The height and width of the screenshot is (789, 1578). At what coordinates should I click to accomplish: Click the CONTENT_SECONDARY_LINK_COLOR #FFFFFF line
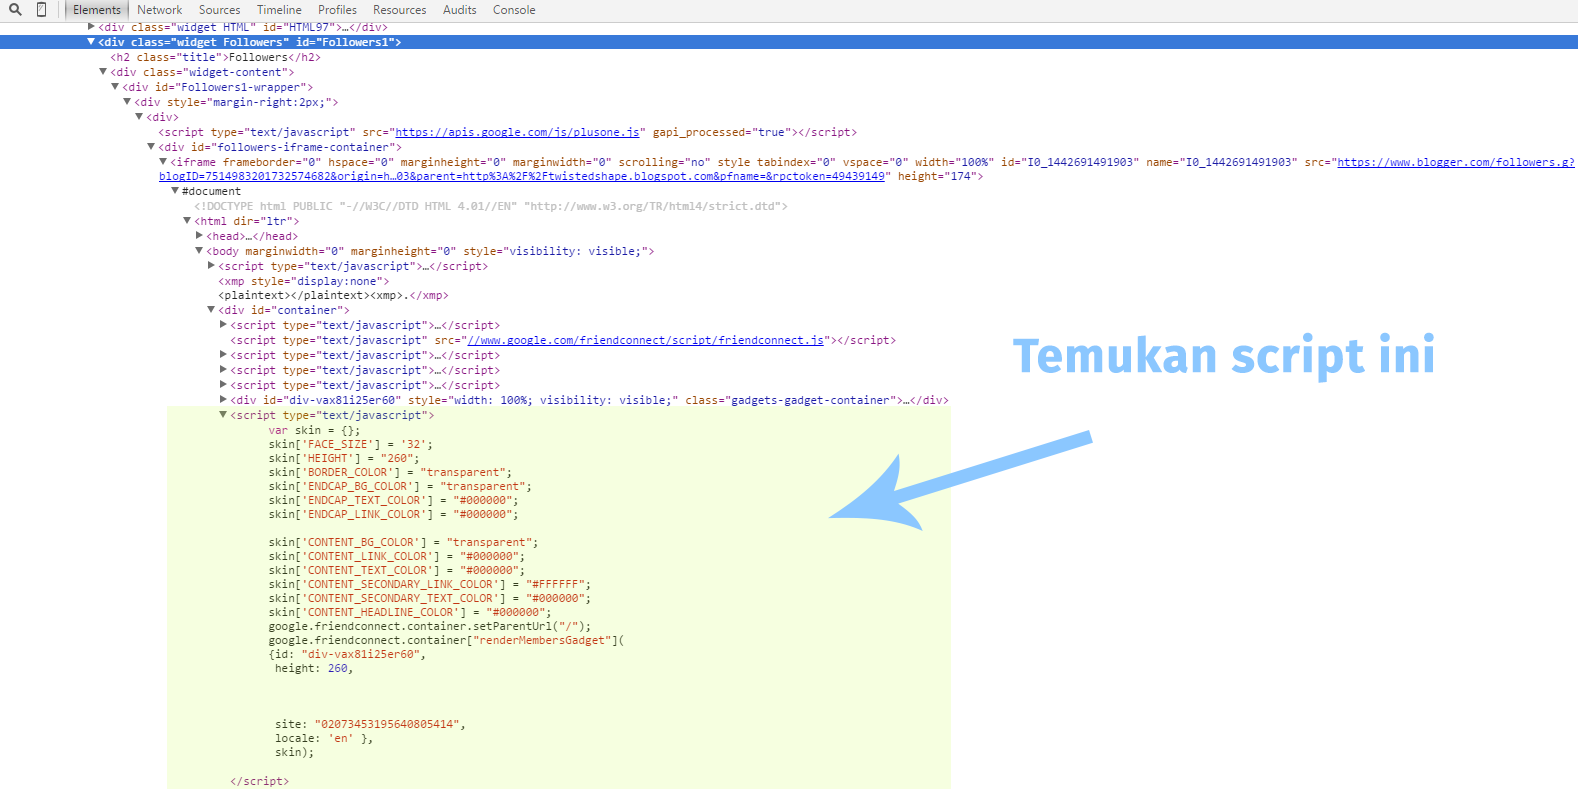point(429,584)
